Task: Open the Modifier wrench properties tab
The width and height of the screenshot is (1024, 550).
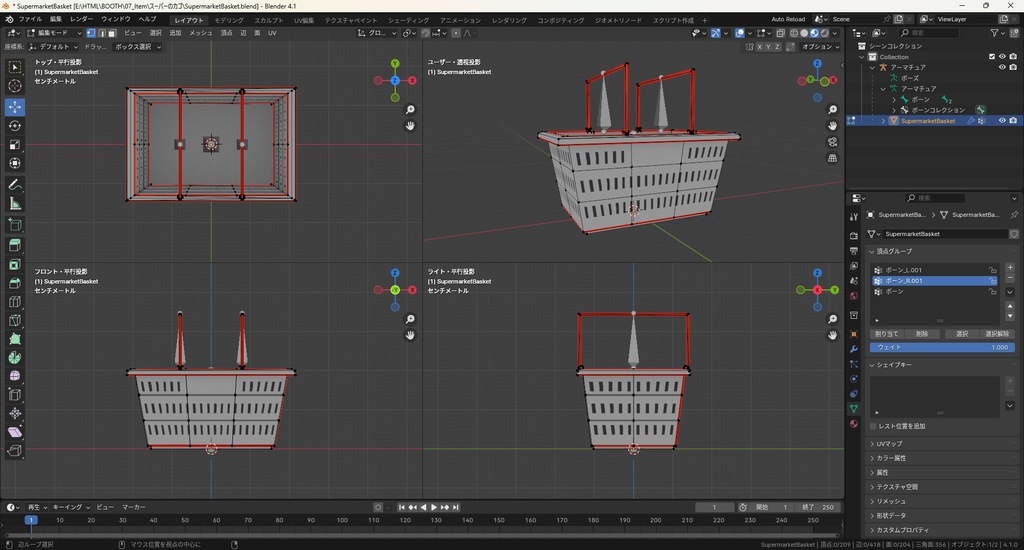Action: (853, 350)
